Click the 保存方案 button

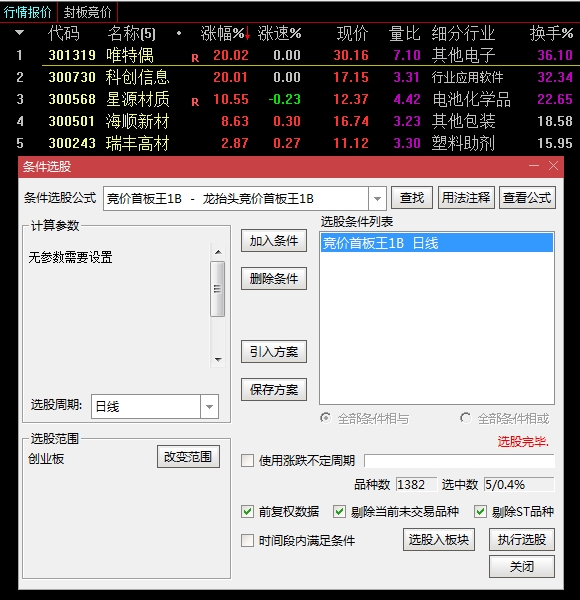[274, 390]
